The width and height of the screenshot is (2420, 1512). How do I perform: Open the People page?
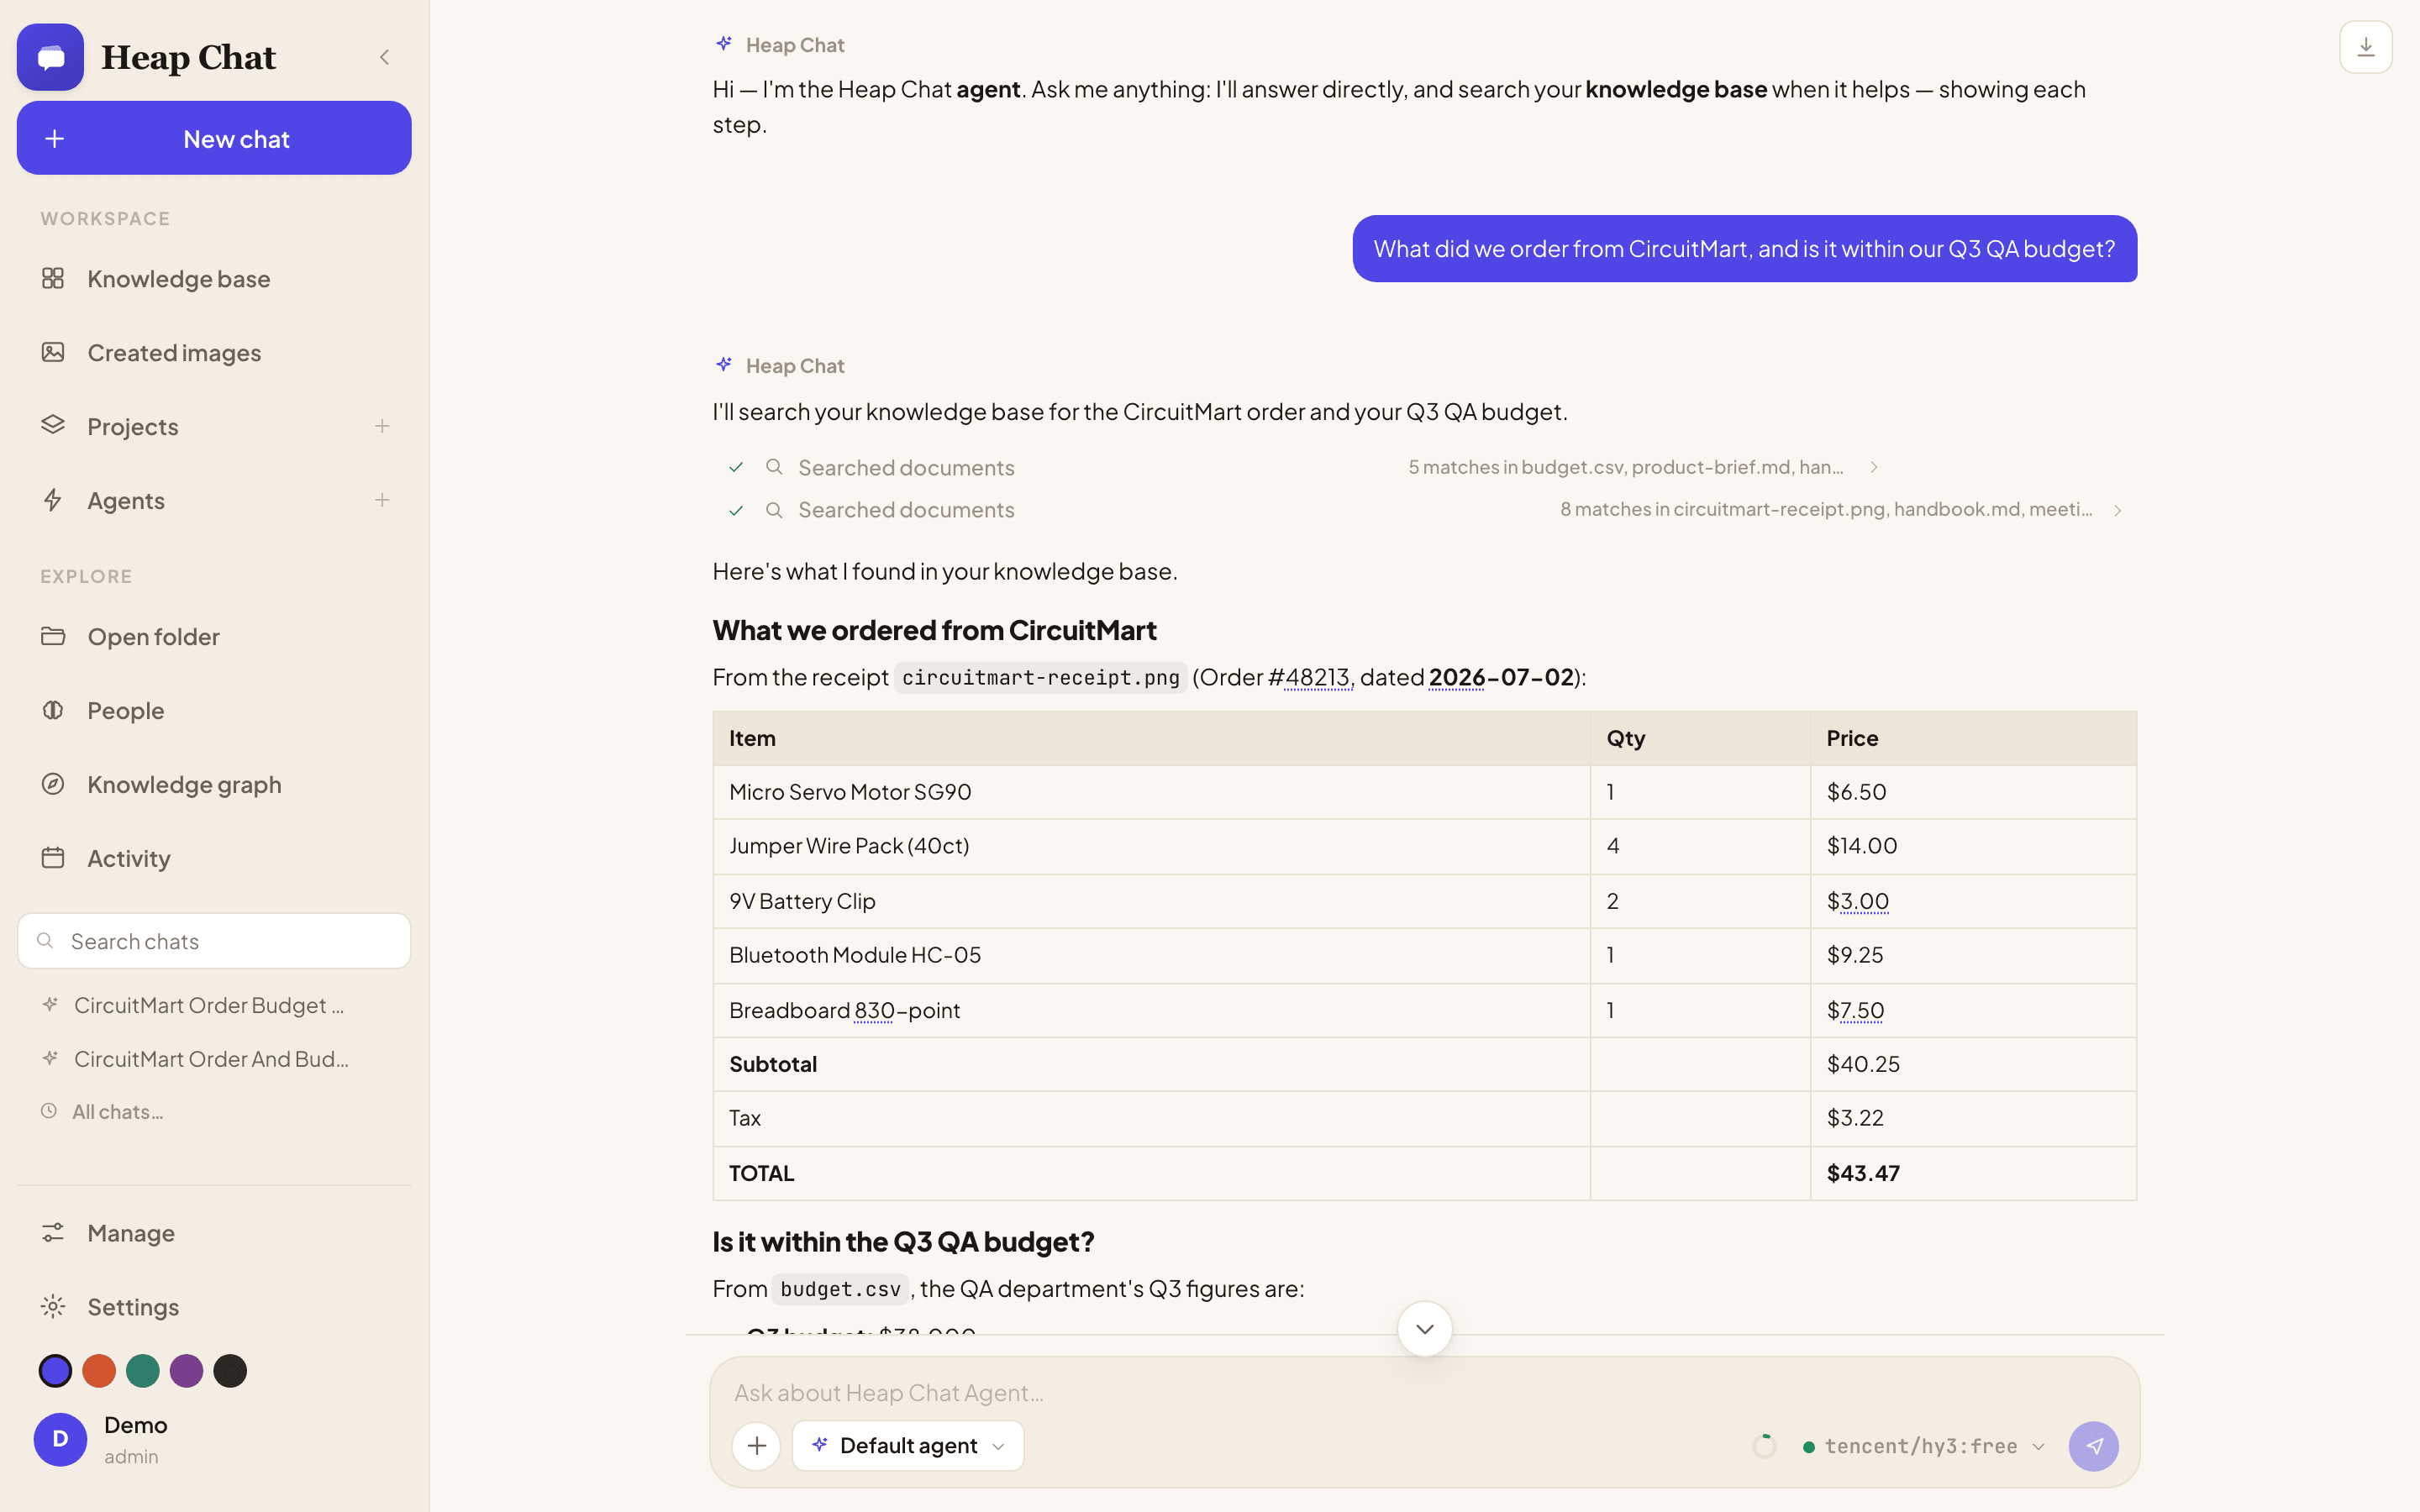point(214,711)
